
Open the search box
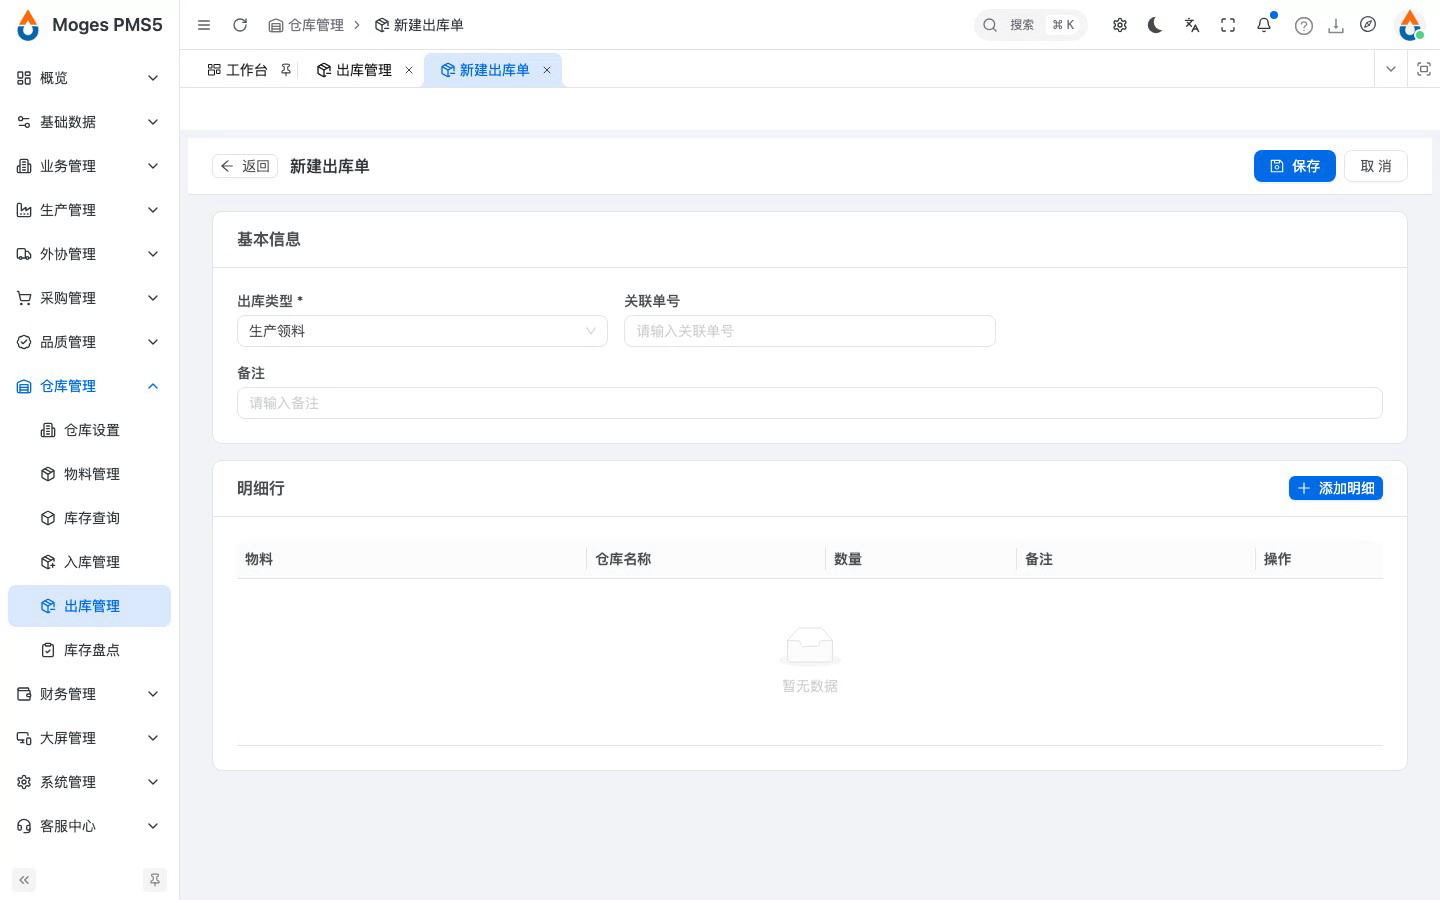click(x=1030, y=25)
